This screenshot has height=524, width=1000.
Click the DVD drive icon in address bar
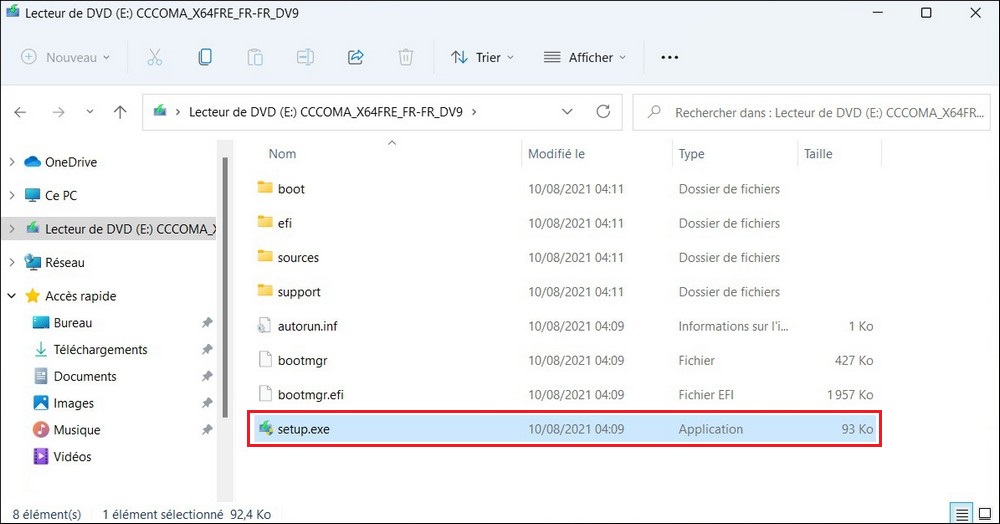coord(160,112)
